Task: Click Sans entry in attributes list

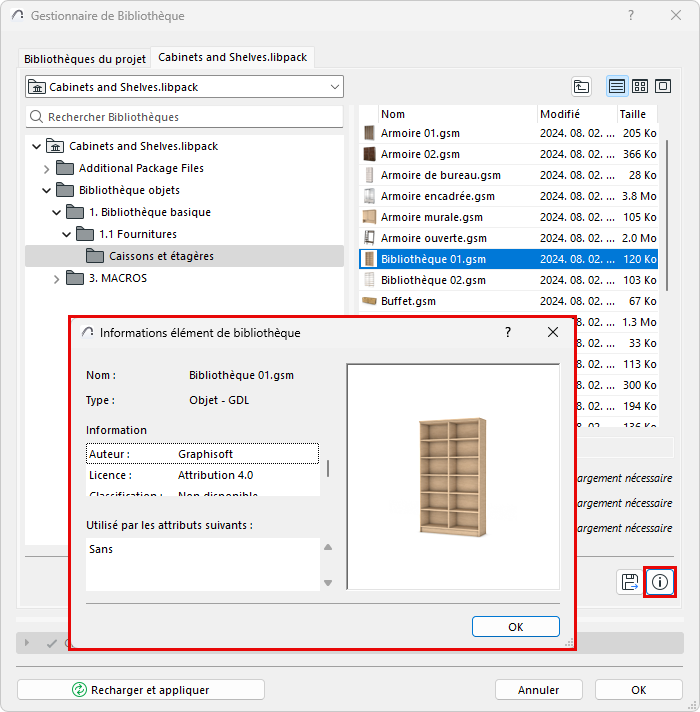Action: click(101, 549)
